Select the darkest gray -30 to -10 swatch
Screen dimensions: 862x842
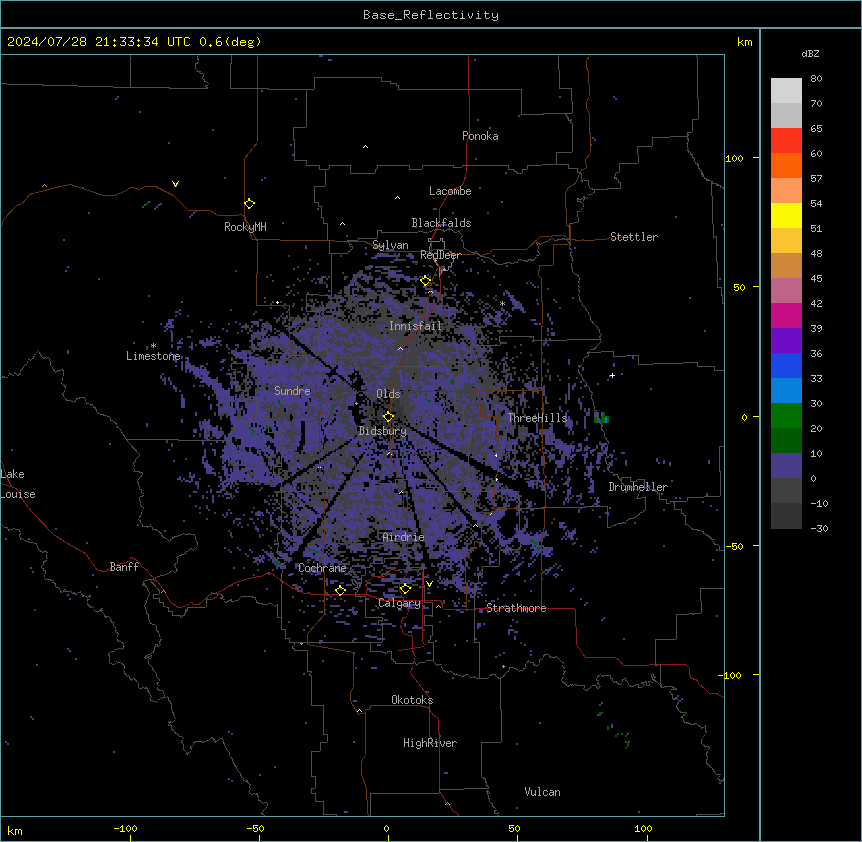(x=786, y=516)
